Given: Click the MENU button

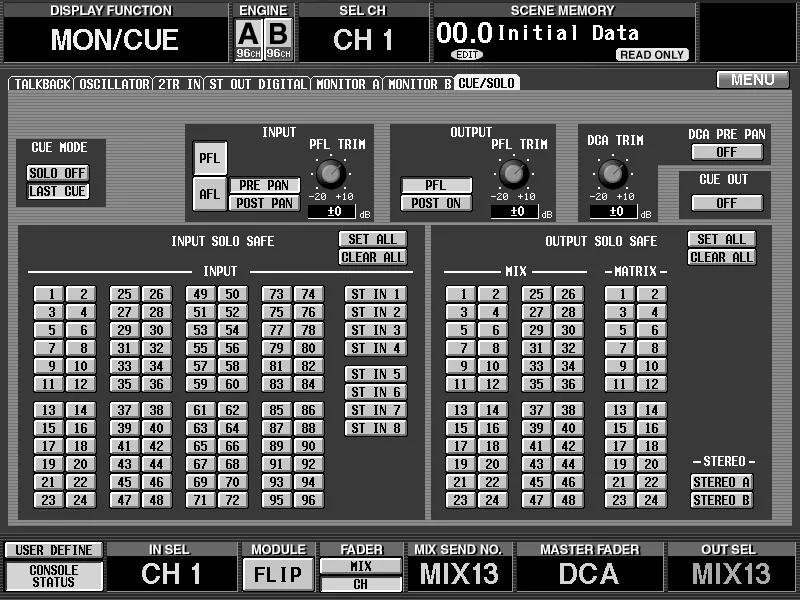Looking at the screenshot, I should 753,80.
